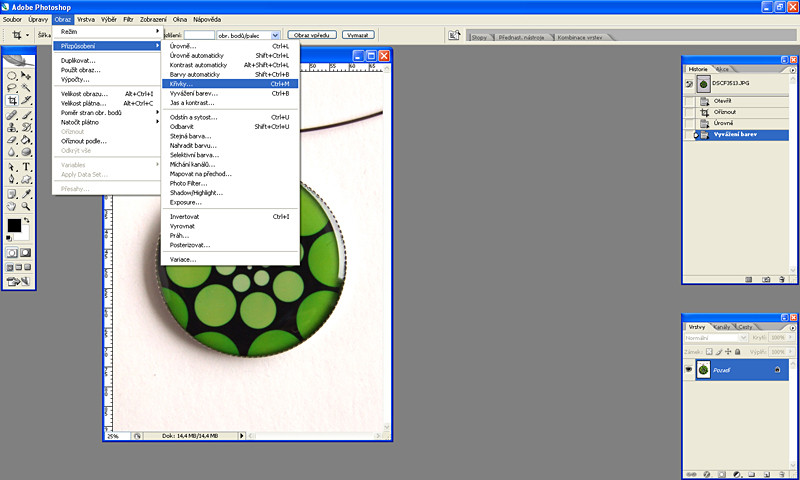Click the create new layer icon
The width and height of the screenshot is (800, 480).
click(765, 474)
